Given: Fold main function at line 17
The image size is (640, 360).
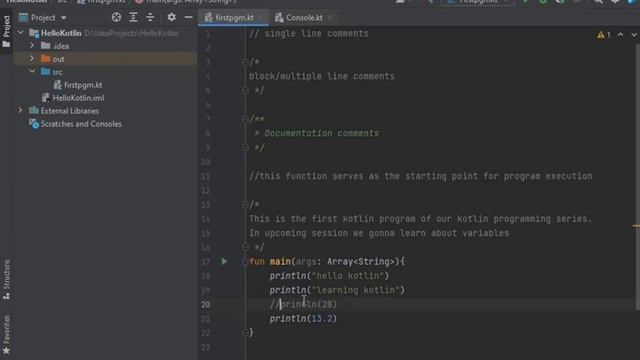Looking at the screenshot, I should pyautogui.click(x=245, y=261).
